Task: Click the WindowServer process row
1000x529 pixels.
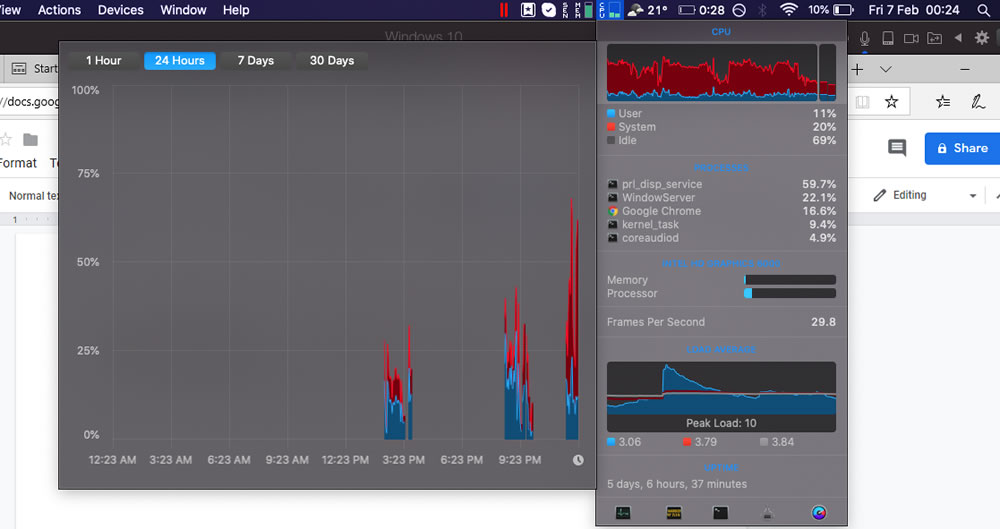Action: click(x=721, y=198)
